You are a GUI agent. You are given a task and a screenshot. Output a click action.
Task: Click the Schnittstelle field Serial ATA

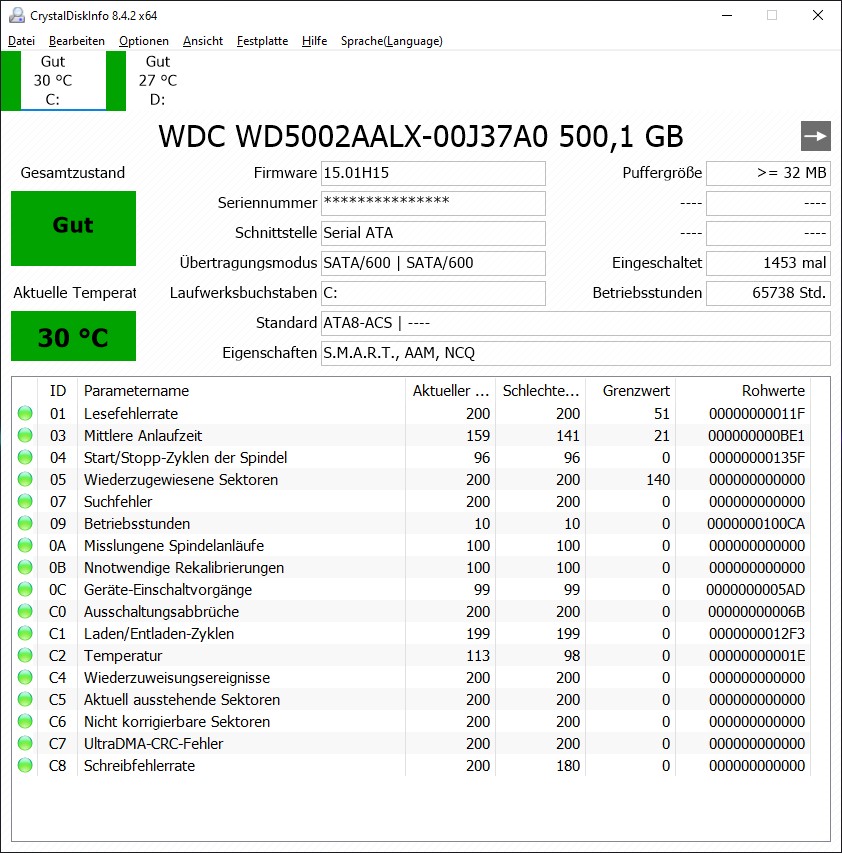pos(433,233)
